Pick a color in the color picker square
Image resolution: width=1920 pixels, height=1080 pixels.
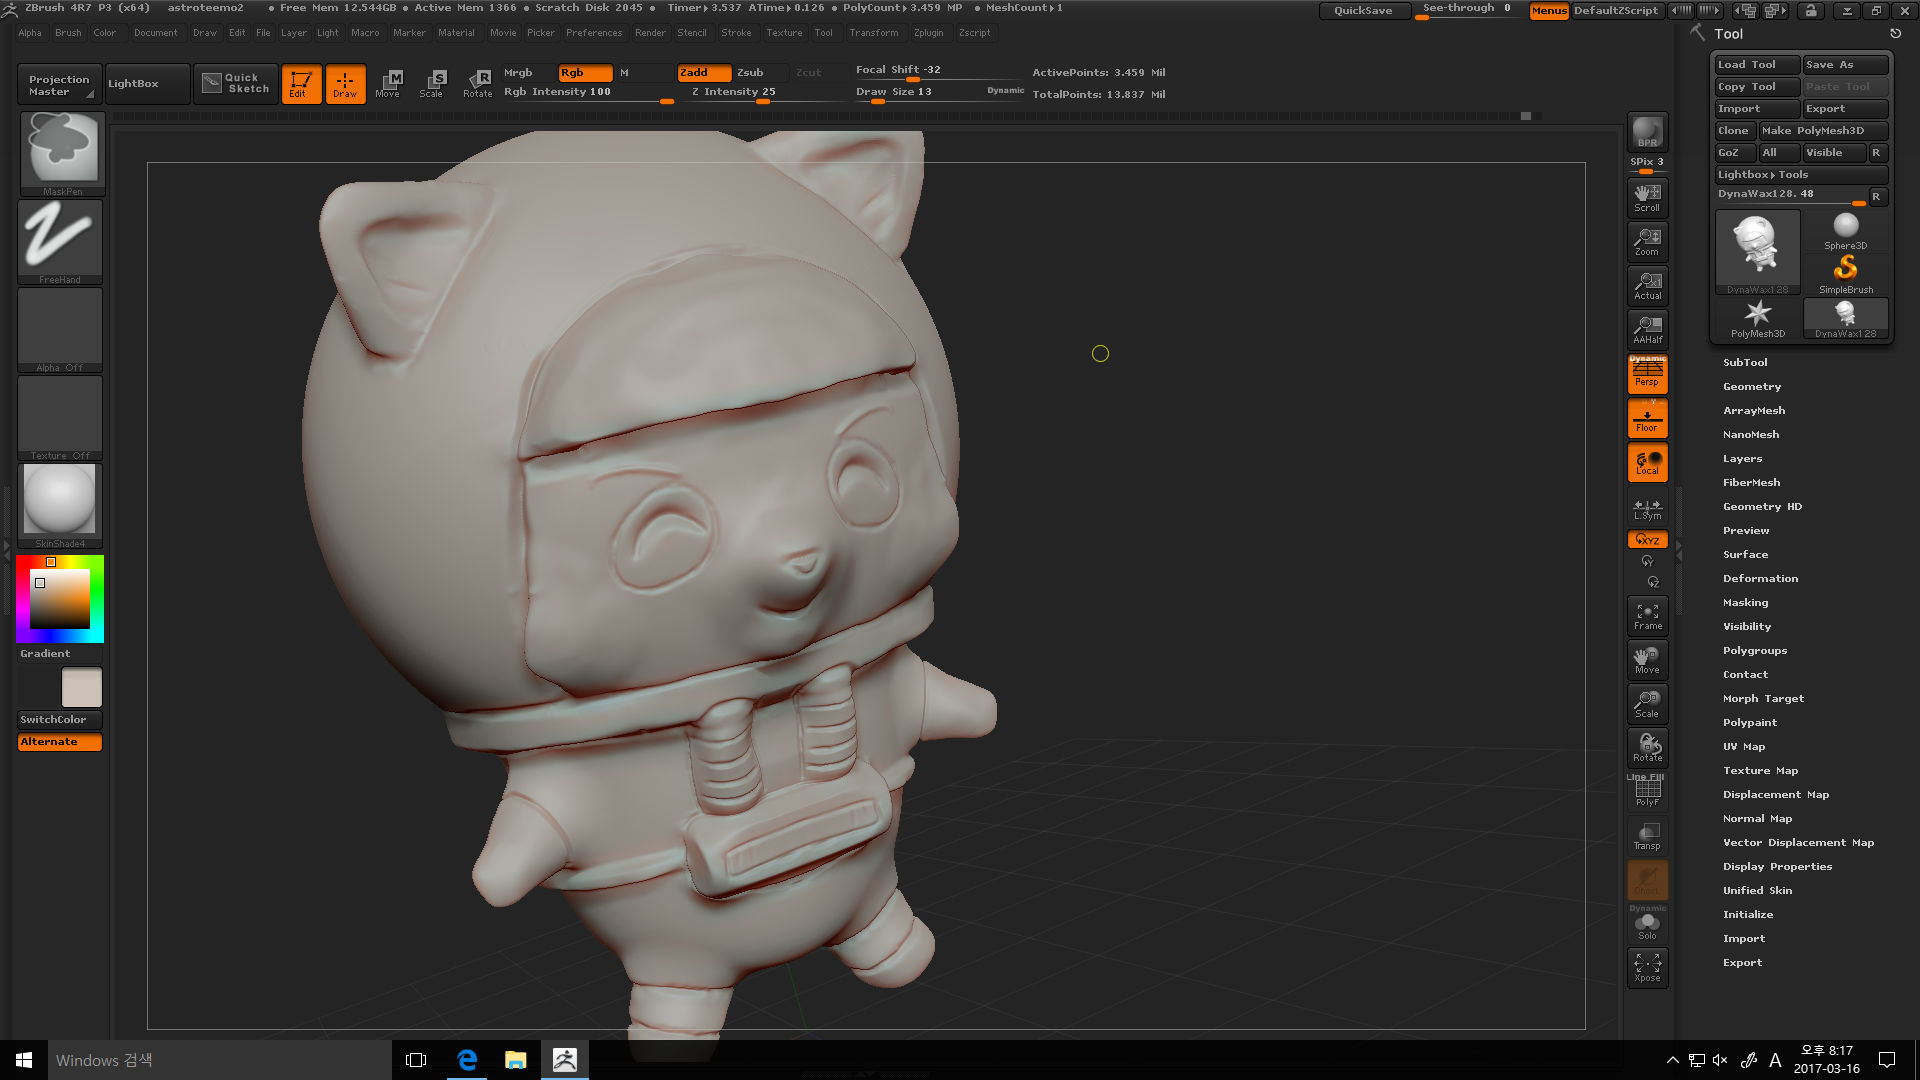tap(60, 599)
